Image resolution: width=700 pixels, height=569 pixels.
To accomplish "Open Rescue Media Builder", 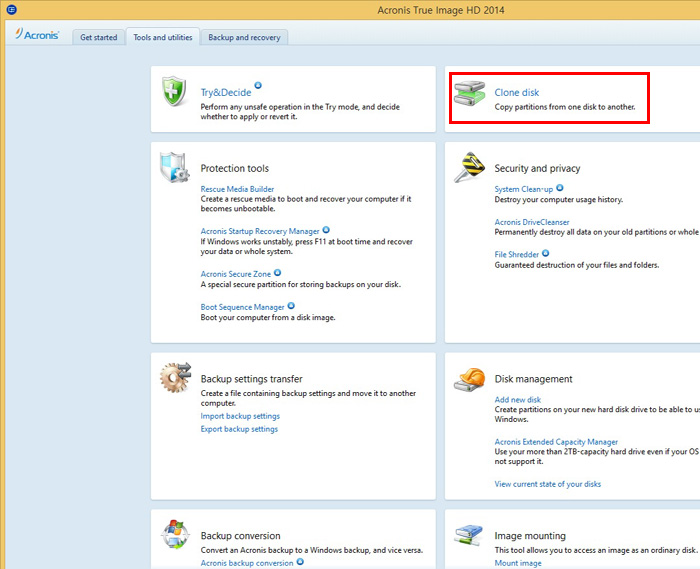I will pos(237,189).
